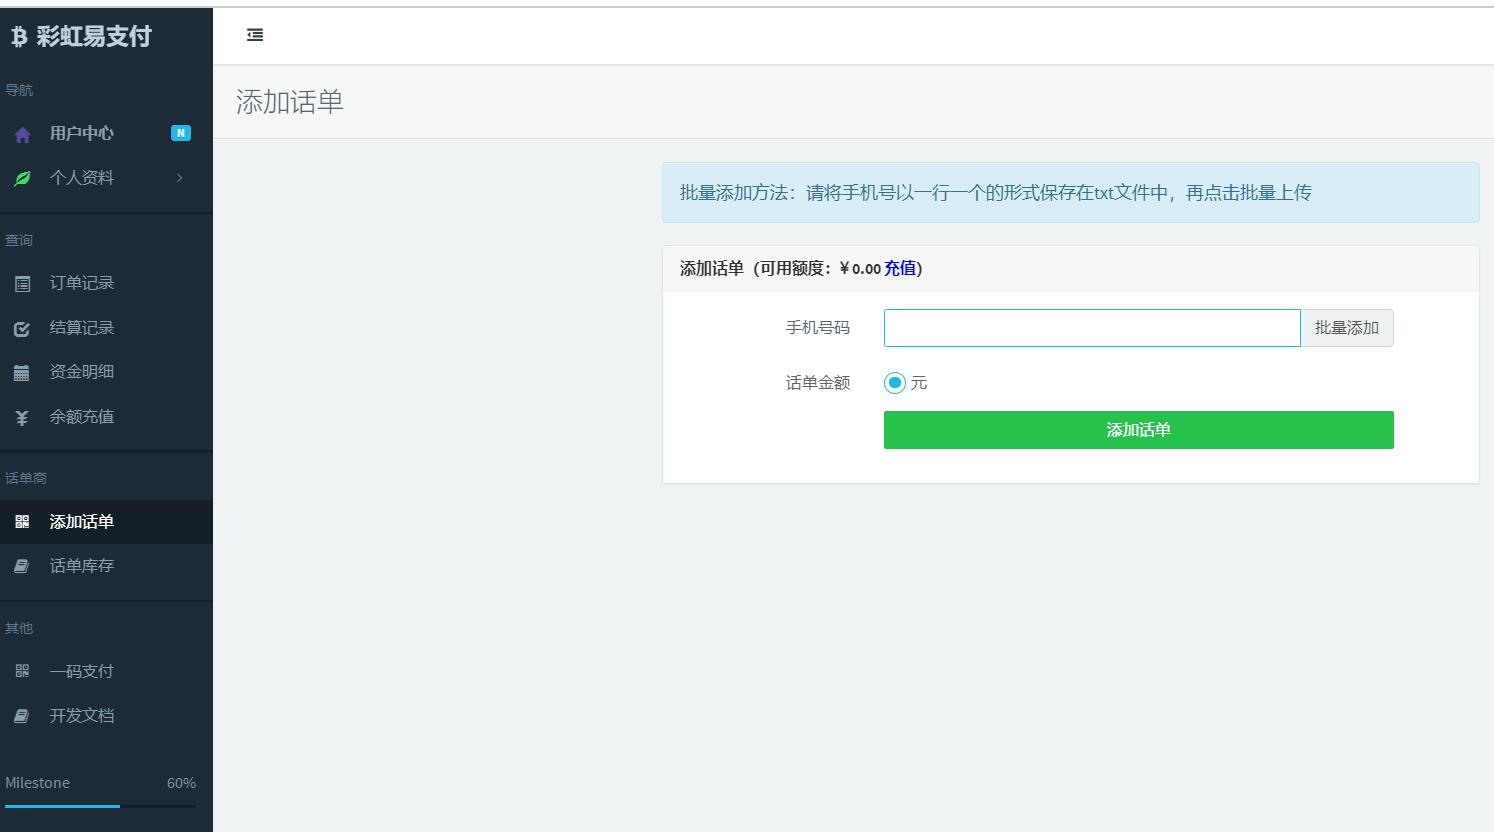The height and width of the screenshot is (832, 1494).
Task: Select the 添加话单 sidebar item
Action: coord(106,522)
